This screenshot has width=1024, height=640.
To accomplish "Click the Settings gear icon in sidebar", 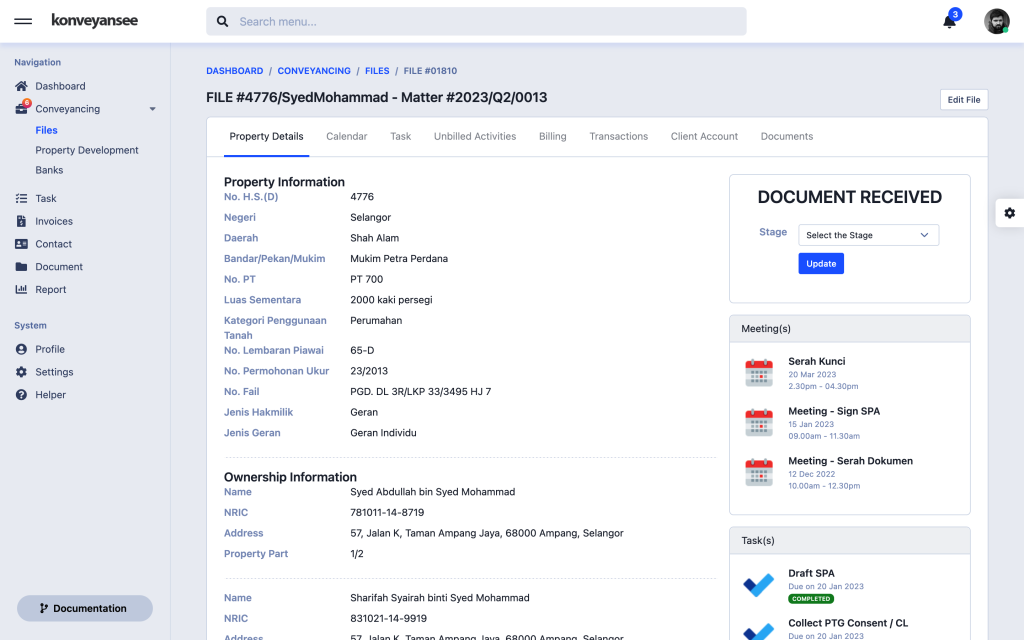I will [23, 371].
